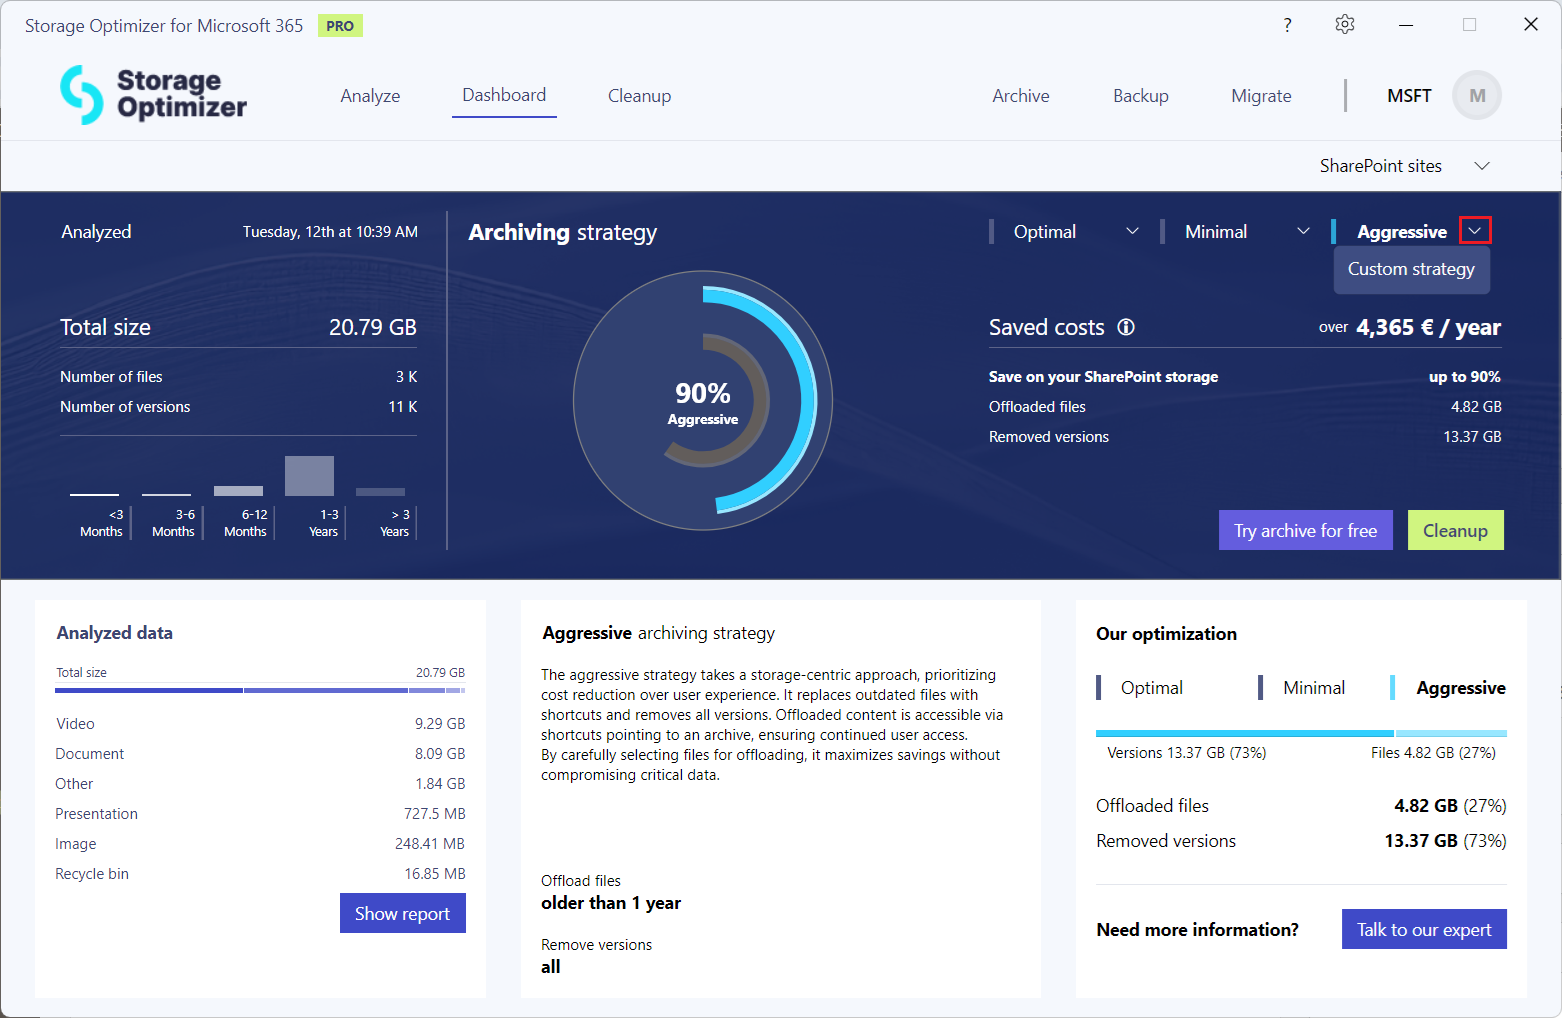Open the user avatar M profile
The width and height of the screenshot is (1562, 1018).
pyautogui.click(x=1476, y=96)
